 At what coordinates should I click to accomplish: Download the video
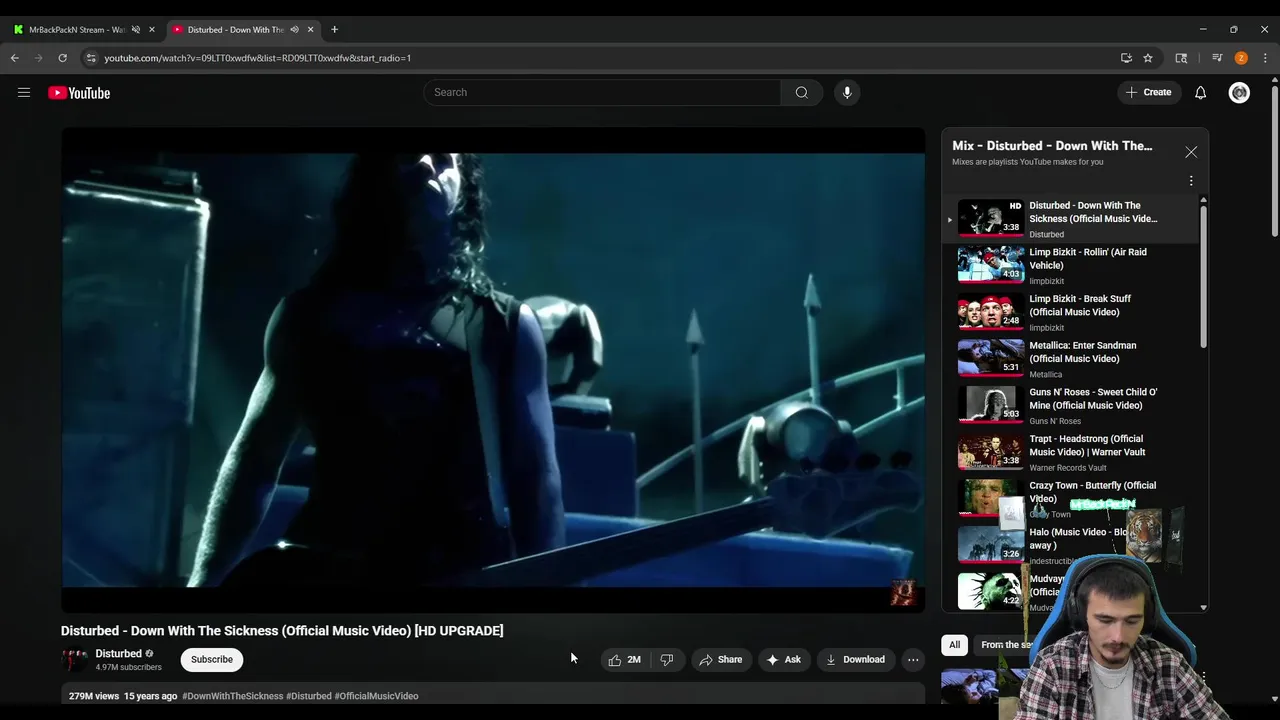pyautogui.click(x=855, y=660)
